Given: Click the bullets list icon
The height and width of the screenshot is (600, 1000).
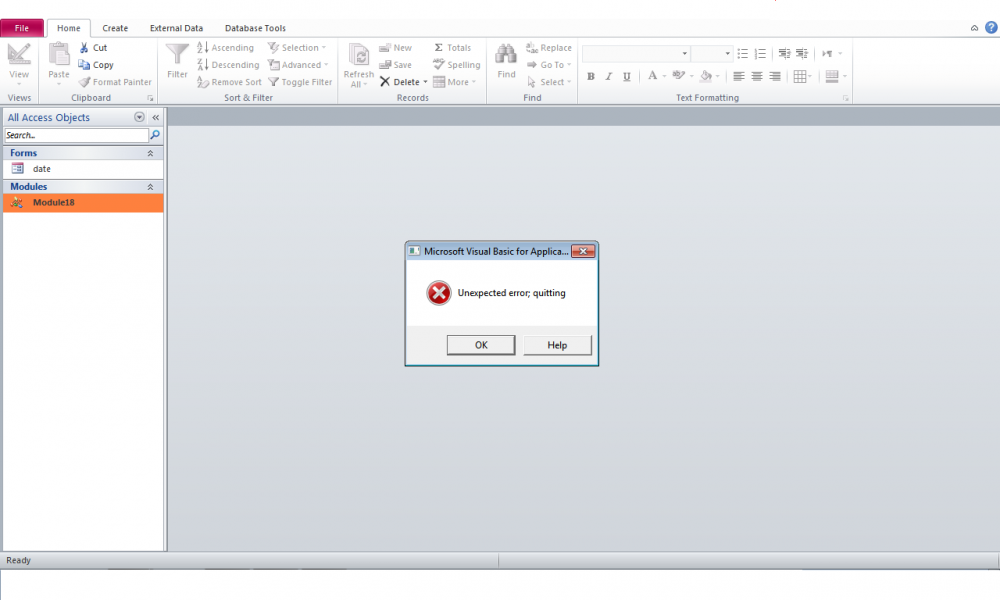Looking at the screenshot, I should (742, 54).
